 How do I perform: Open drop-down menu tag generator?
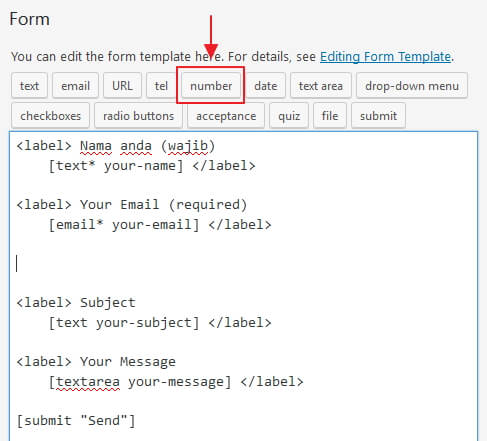pos(412,86)
